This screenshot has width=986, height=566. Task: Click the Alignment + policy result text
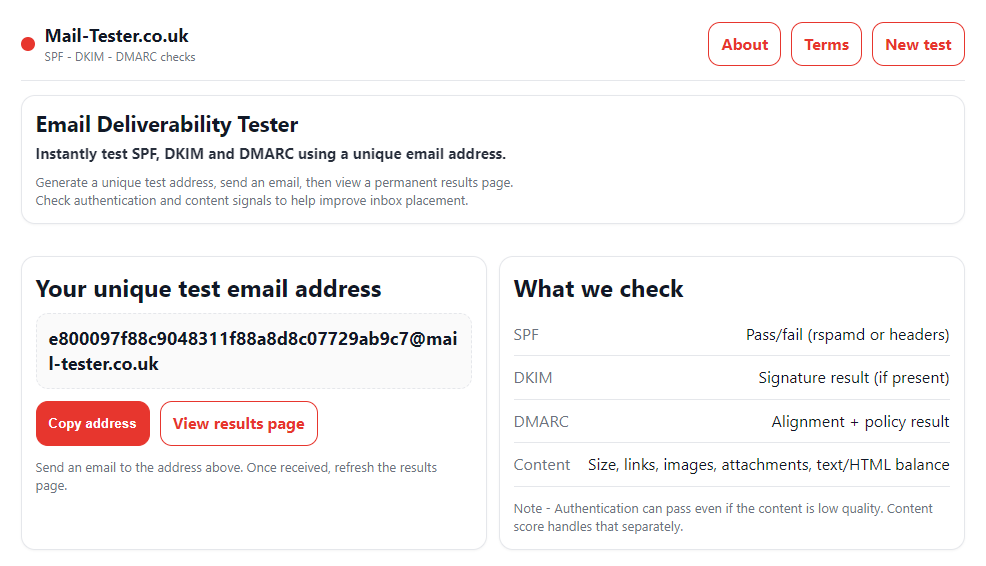click(860, 422)
